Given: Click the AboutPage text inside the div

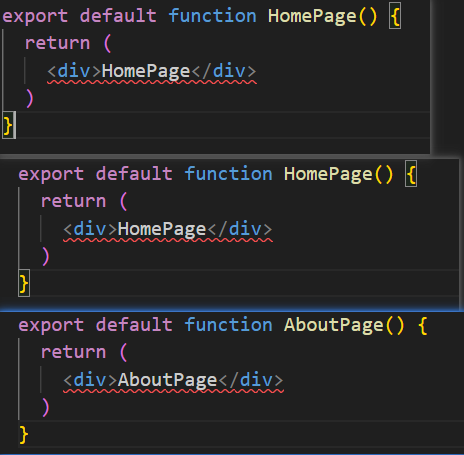Looking at the screenshot, I should [167, 380].
